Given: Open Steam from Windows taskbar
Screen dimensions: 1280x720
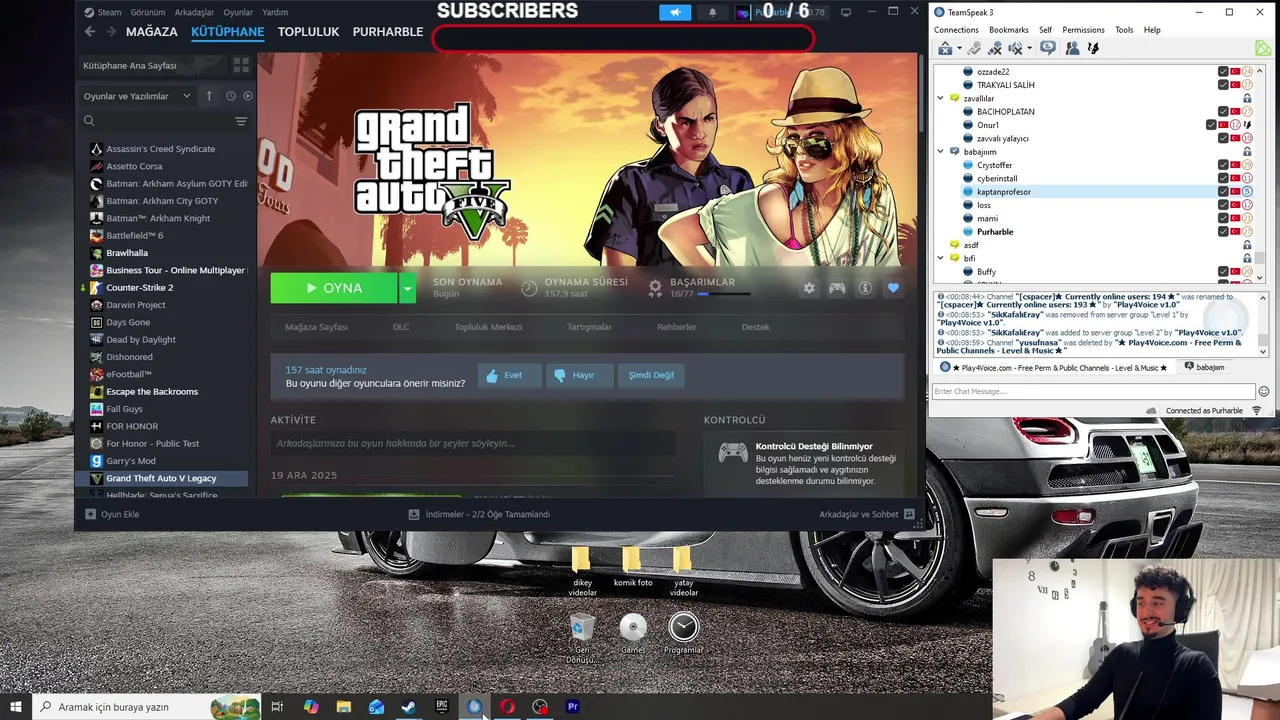Looking at the screenshot, I should [x=409, y=707].
